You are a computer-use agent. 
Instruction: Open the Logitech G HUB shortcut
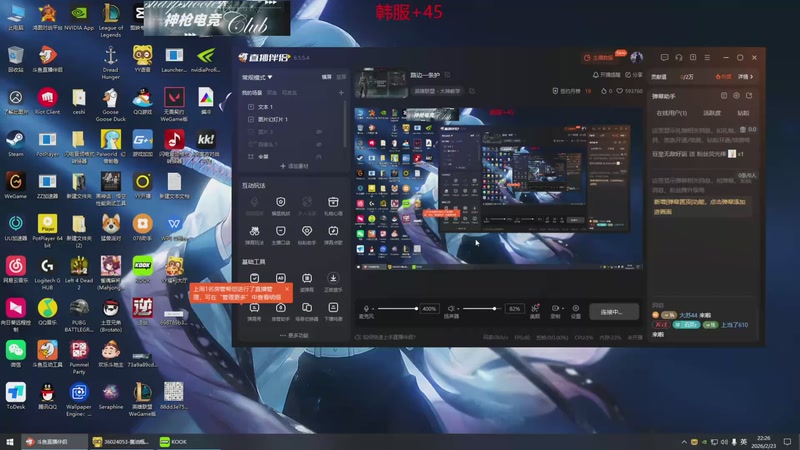pos(47,273)
